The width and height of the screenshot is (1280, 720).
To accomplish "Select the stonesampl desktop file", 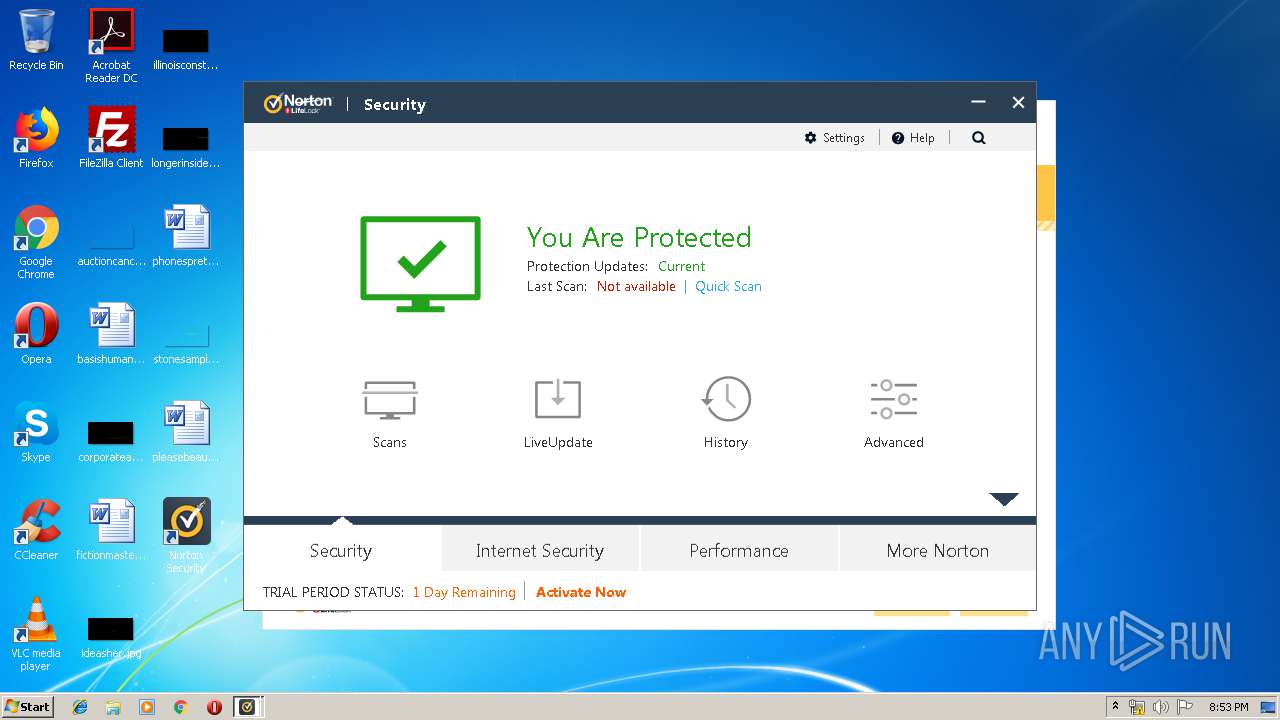I will (186, 342).
